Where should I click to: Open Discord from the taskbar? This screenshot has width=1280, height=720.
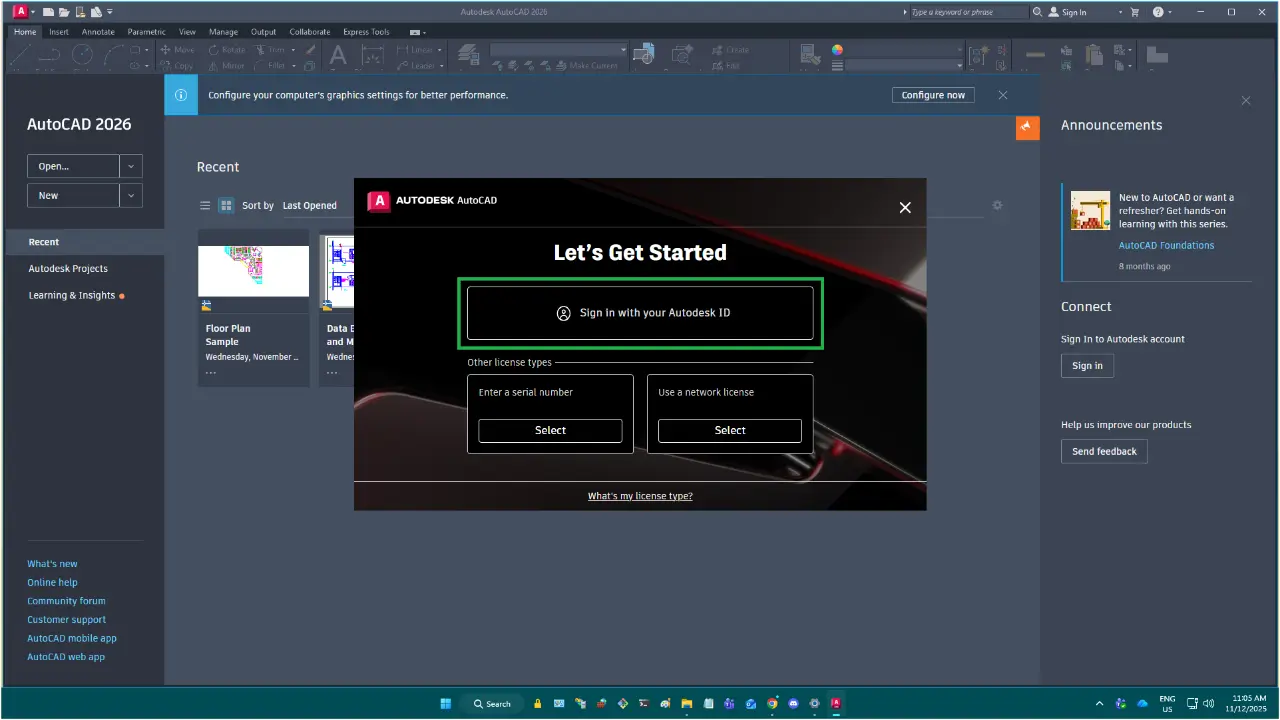pos(793,704)
